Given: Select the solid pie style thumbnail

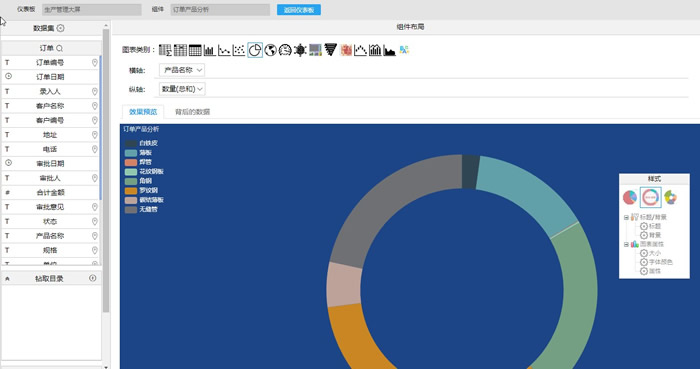Looking at the screenshot, I should [630, 197].
